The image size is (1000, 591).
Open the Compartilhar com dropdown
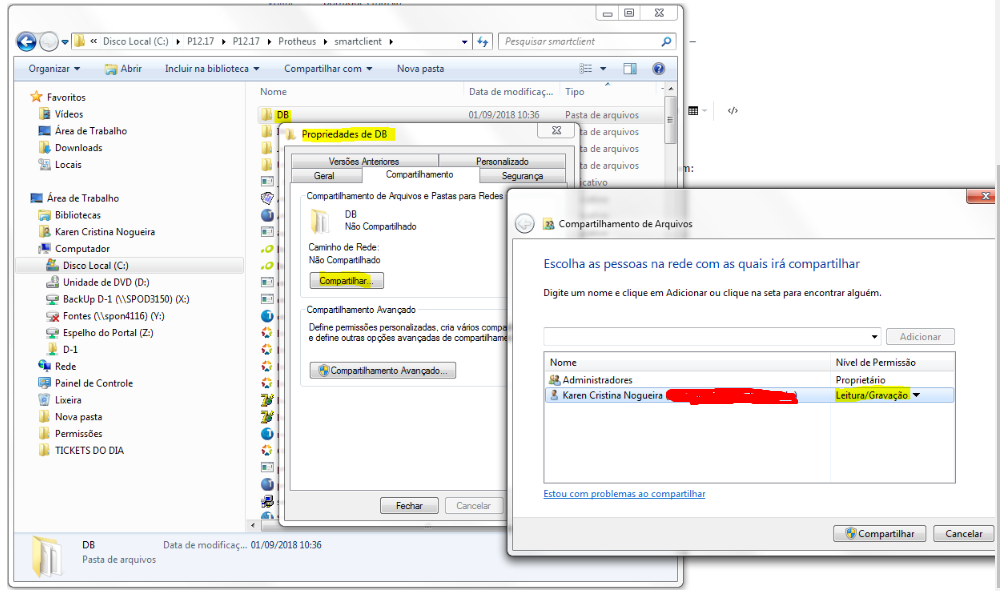pos(328,68)
